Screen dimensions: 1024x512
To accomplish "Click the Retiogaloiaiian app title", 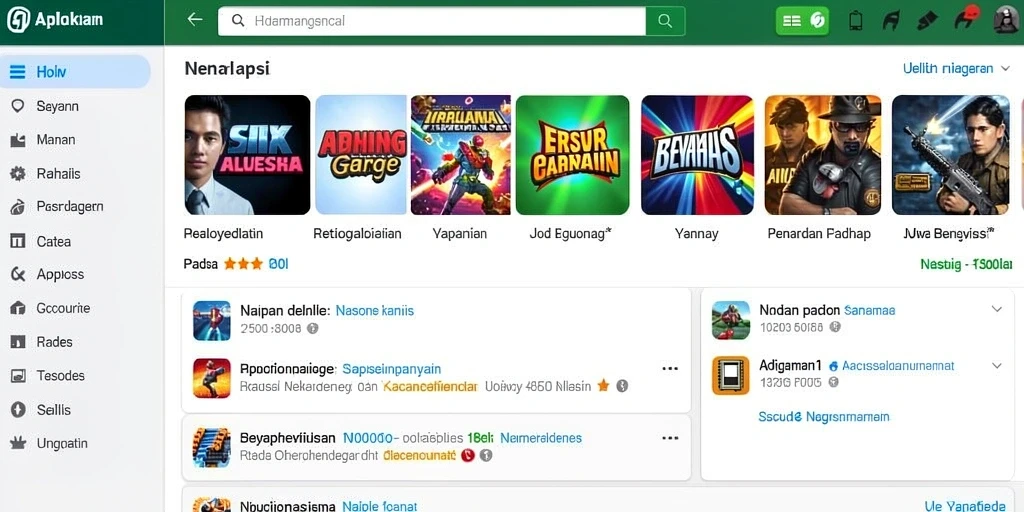I will [357, 233].
